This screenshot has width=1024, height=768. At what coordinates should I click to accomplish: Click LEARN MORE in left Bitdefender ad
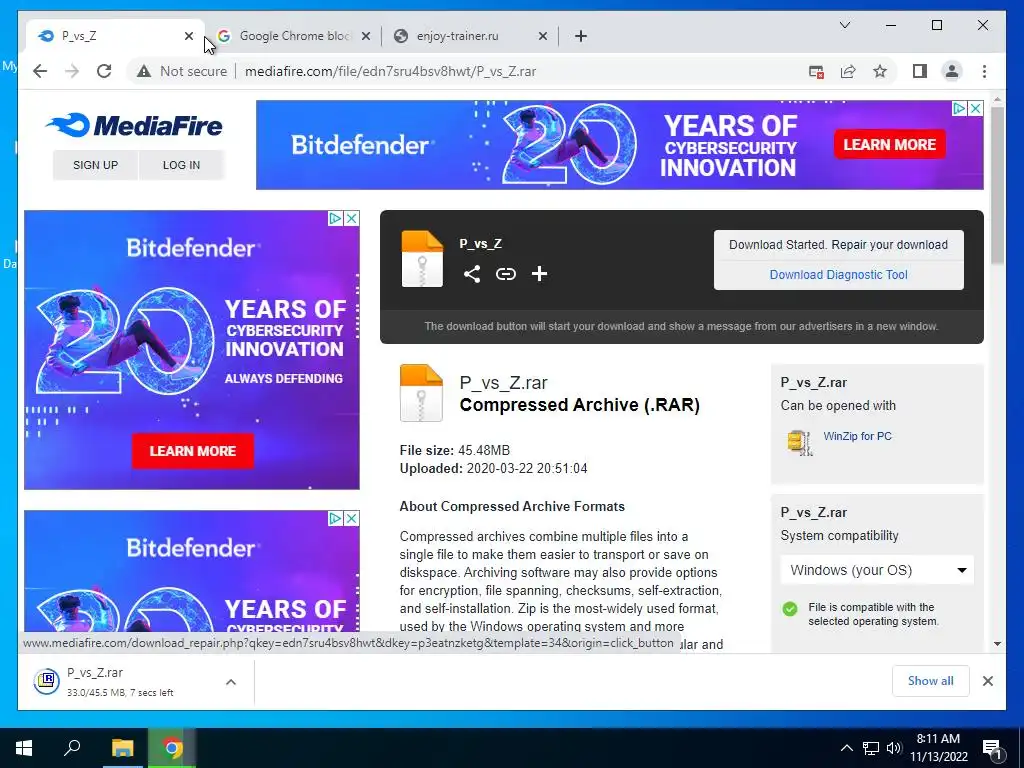tap(193, 451)
